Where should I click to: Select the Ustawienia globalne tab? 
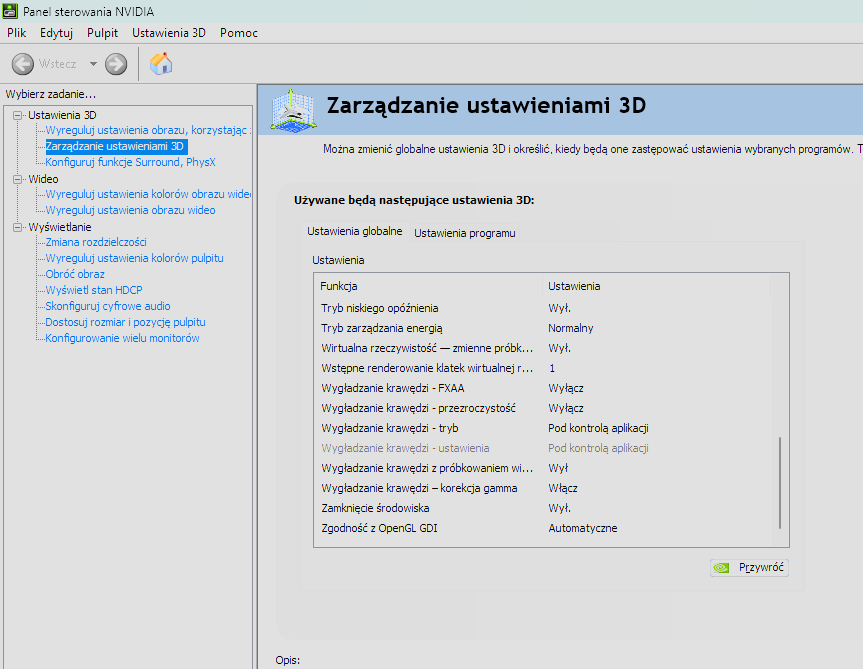(x=354, y=231)
